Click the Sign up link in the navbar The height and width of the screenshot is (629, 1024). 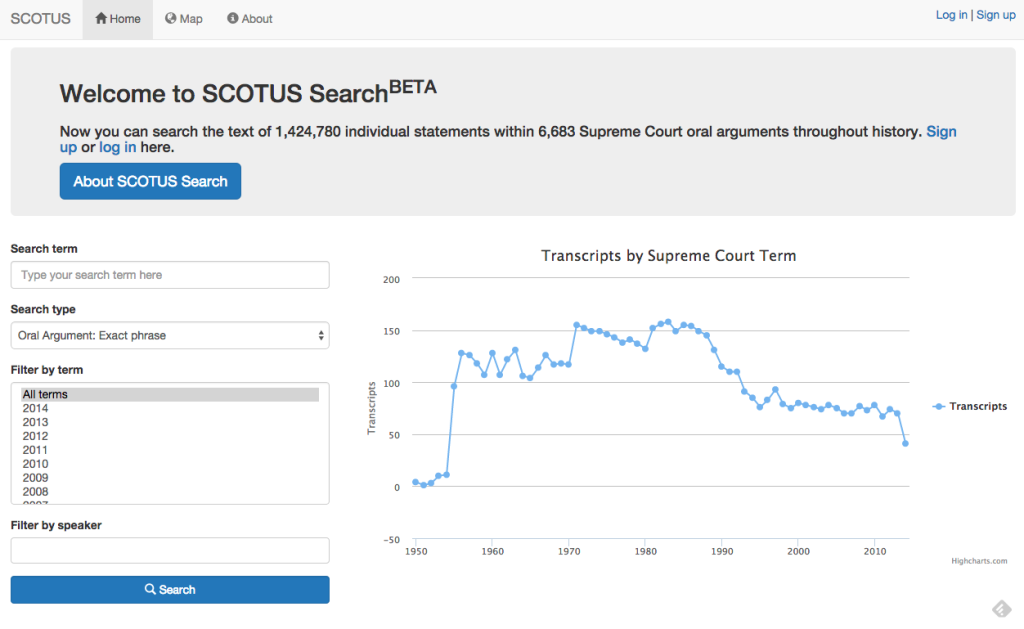point(996,15)
